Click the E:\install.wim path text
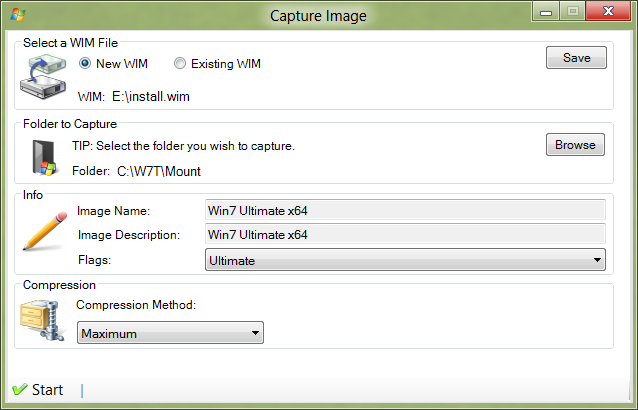Viewport: 638px width, 410px height. [151, 96]
